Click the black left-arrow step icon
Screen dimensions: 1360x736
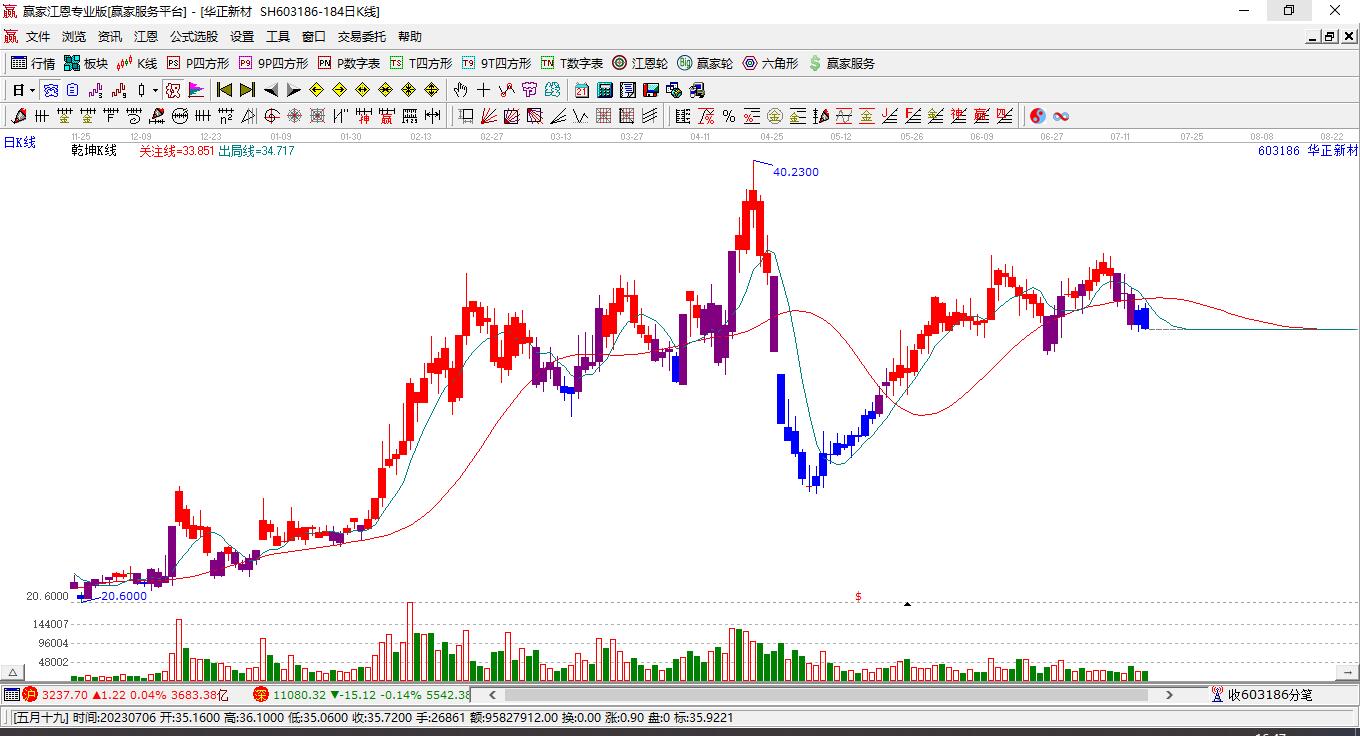(270, 90)
